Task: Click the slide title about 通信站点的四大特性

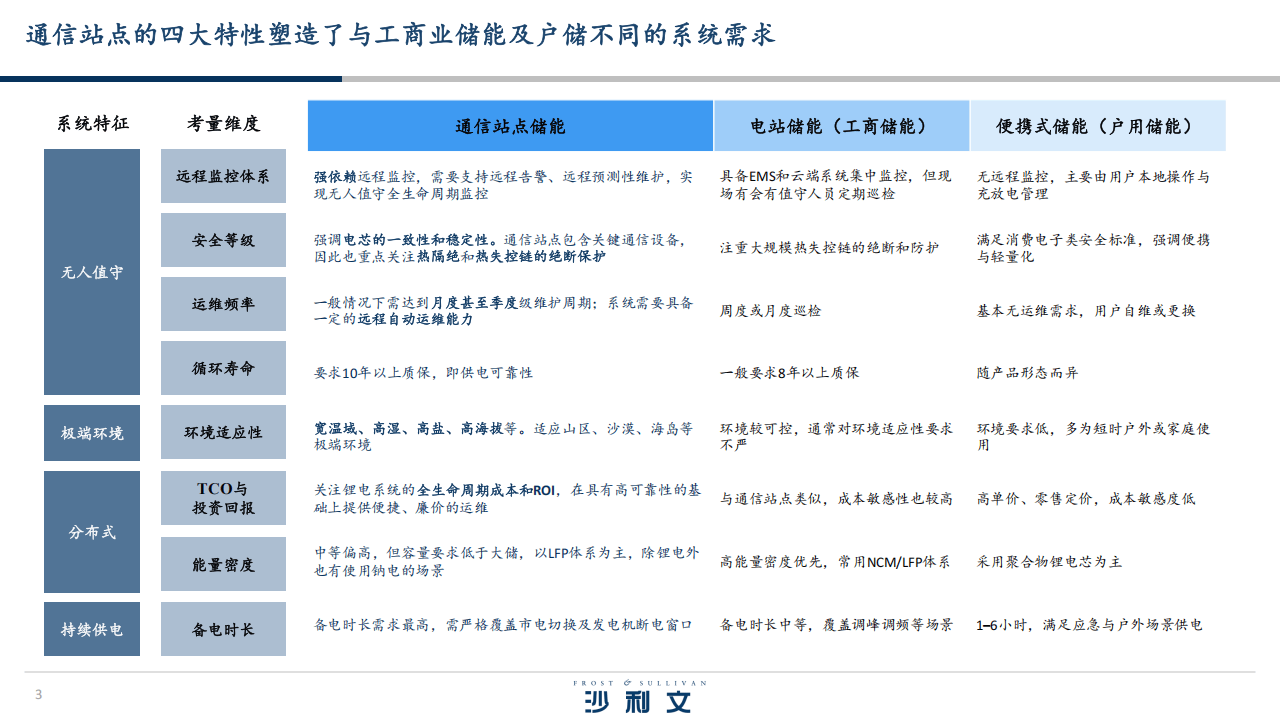Action: pyautogui.click(x=400, y=36)
